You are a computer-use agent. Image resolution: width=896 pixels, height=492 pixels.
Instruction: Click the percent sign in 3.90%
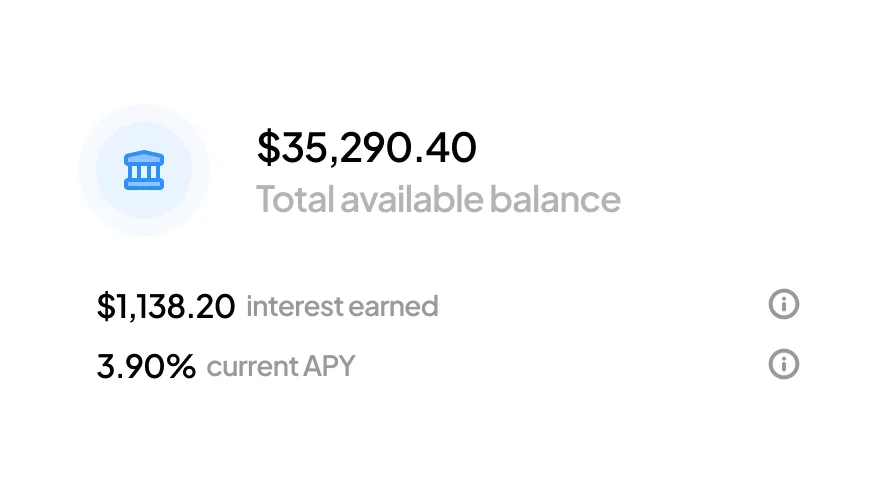tap(181, 367)
